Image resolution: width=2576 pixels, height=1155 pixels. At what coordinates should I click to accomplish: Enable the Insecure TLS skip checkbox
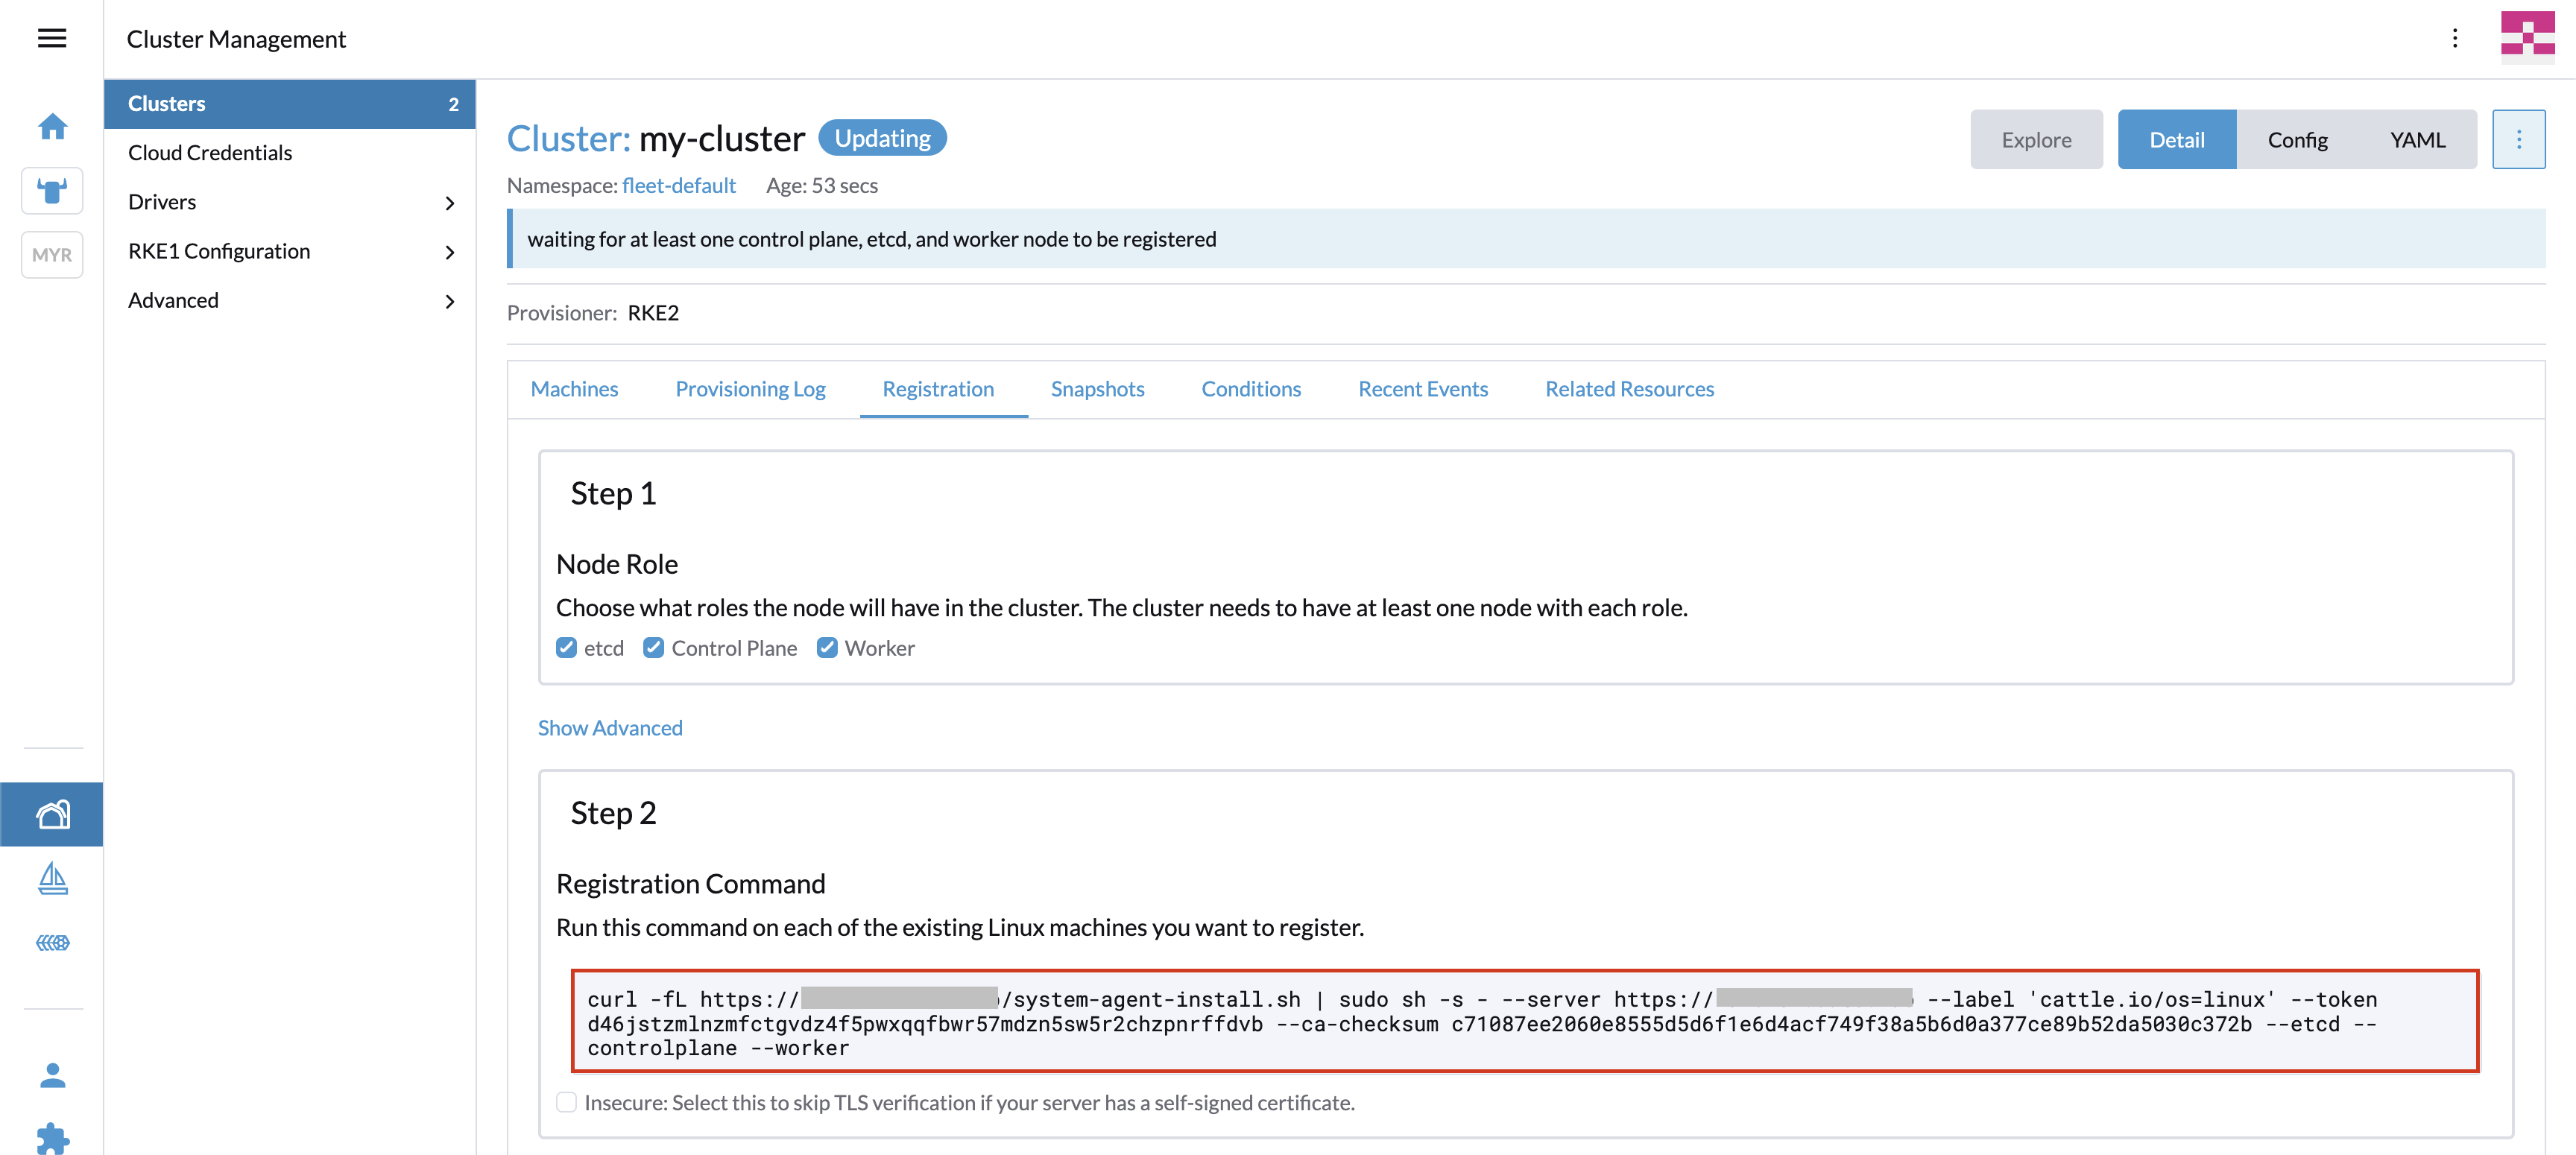pos(566,1102)
